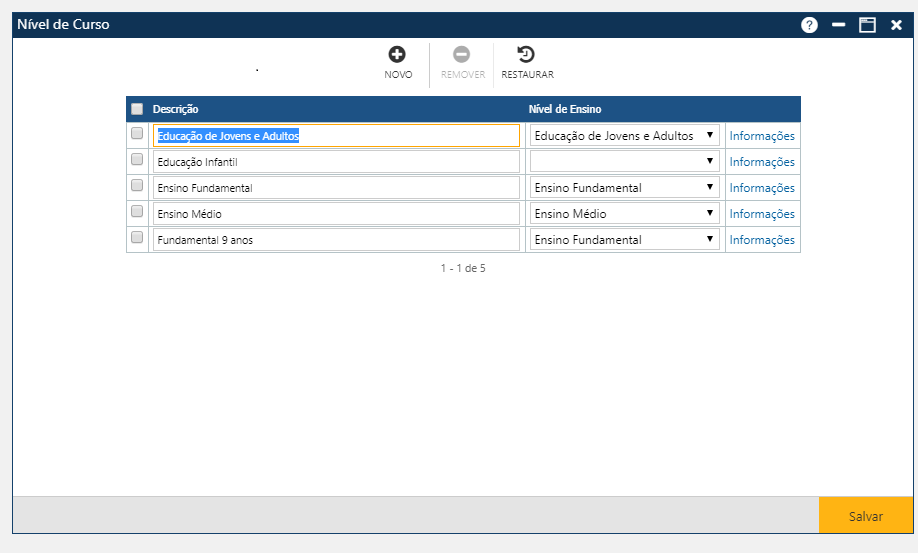Minimize the Nível de Curso window
The width and height of the screenshot is (918, 553).
[838, 25]
